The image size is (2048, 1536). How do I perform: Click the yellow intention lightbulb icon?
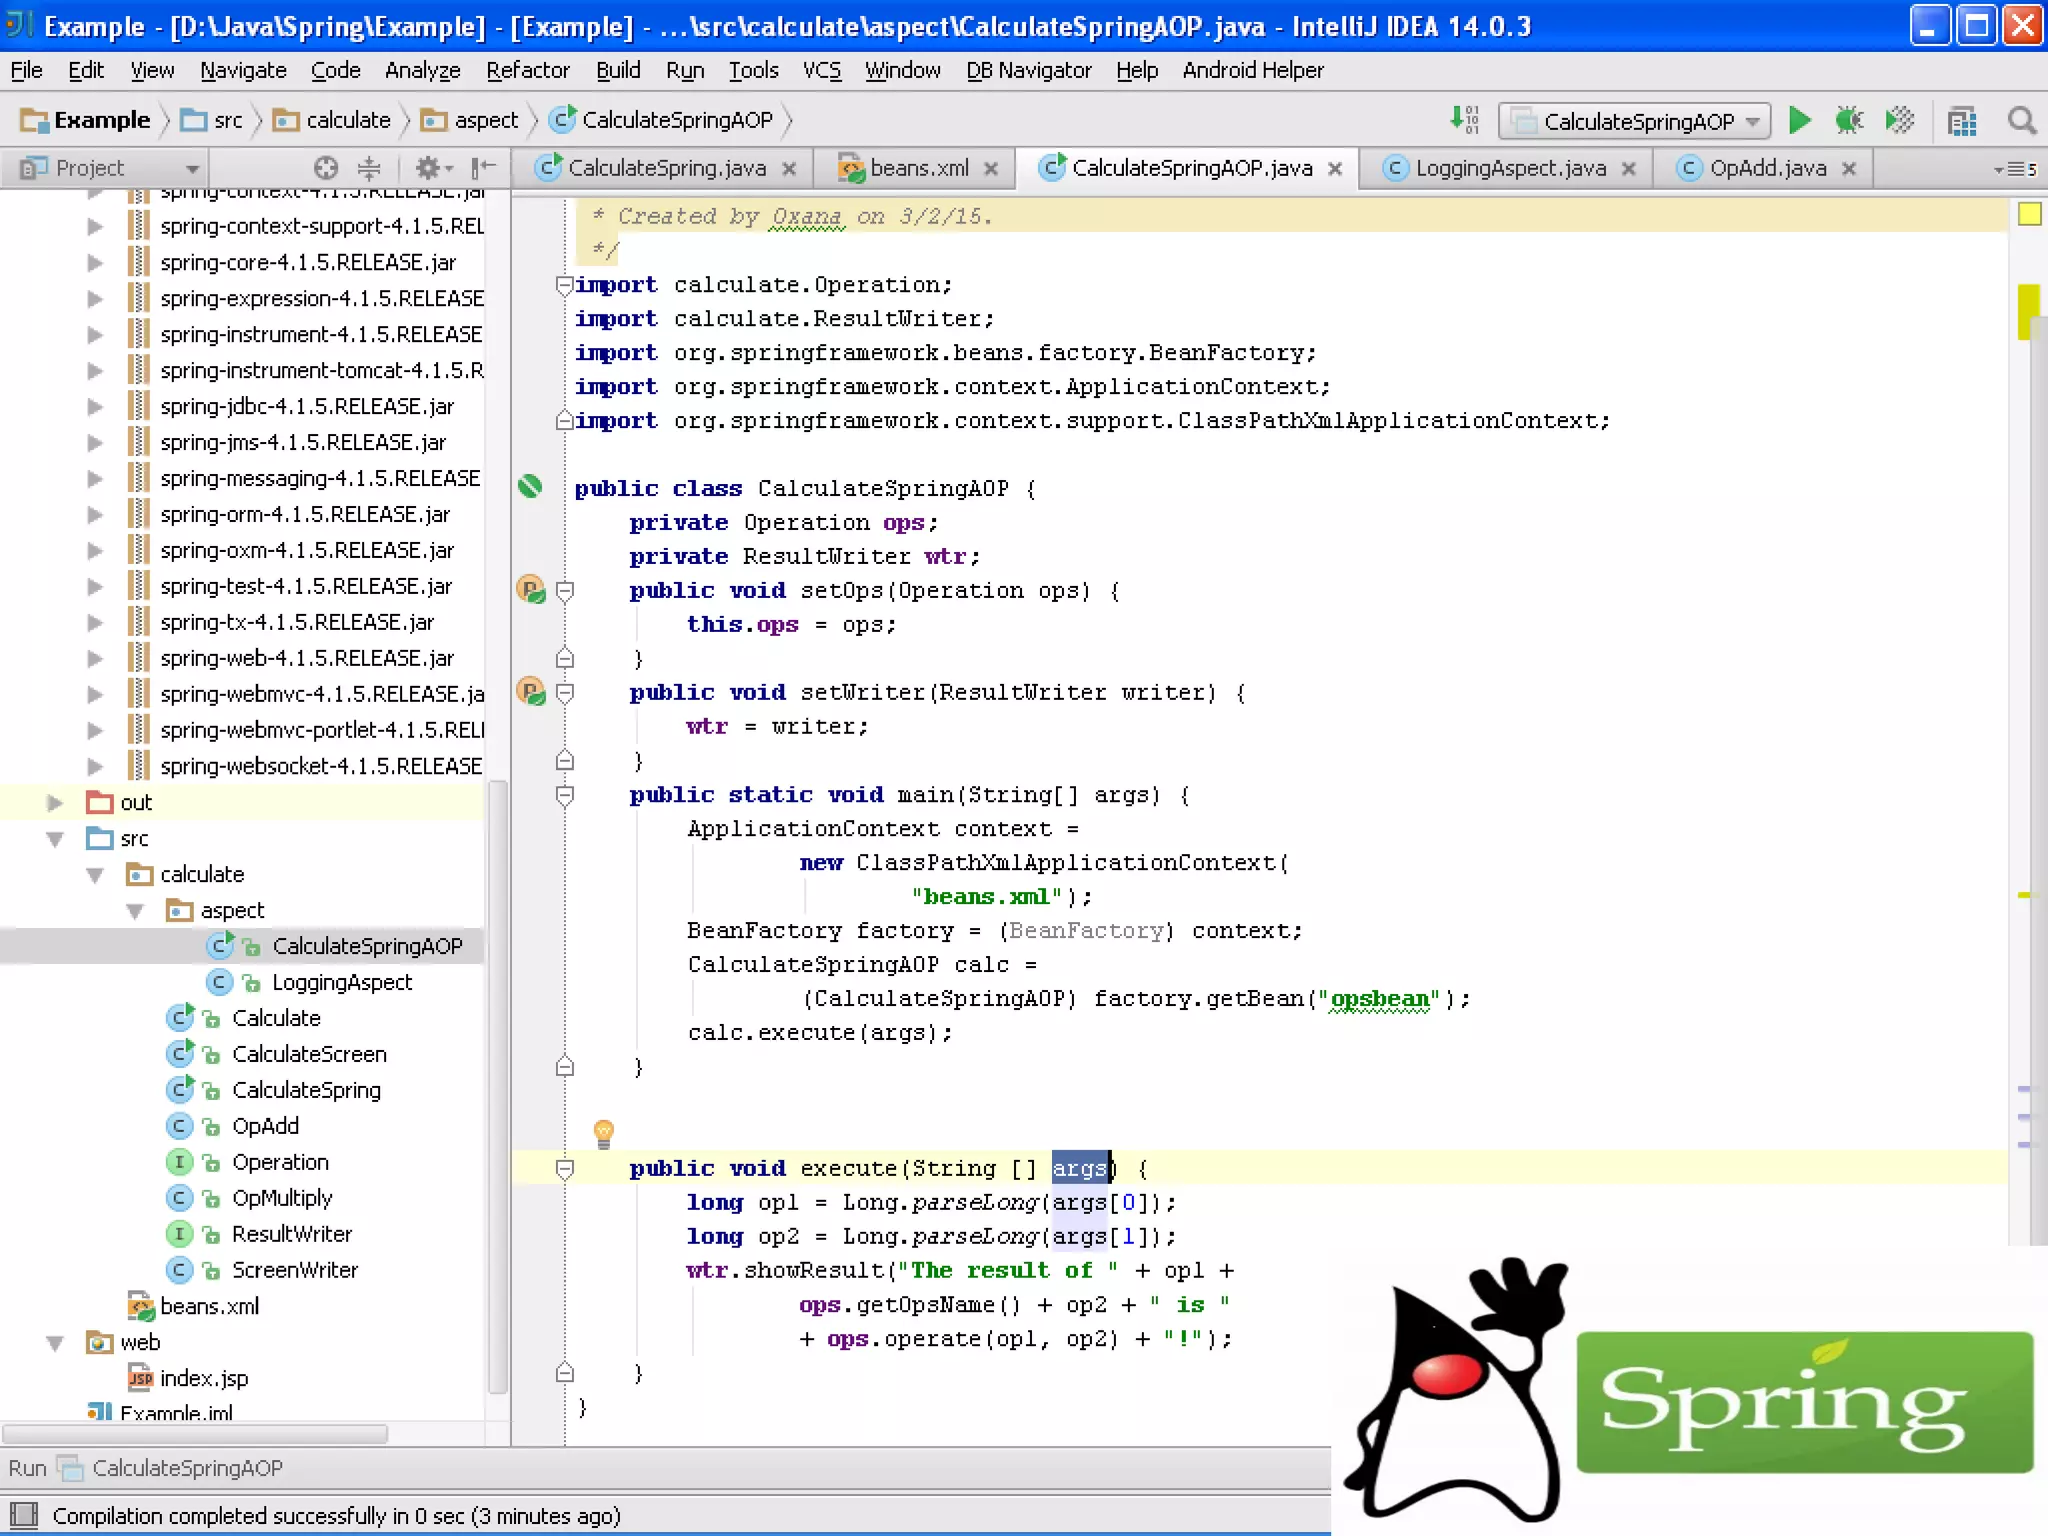pos(603,1133)
